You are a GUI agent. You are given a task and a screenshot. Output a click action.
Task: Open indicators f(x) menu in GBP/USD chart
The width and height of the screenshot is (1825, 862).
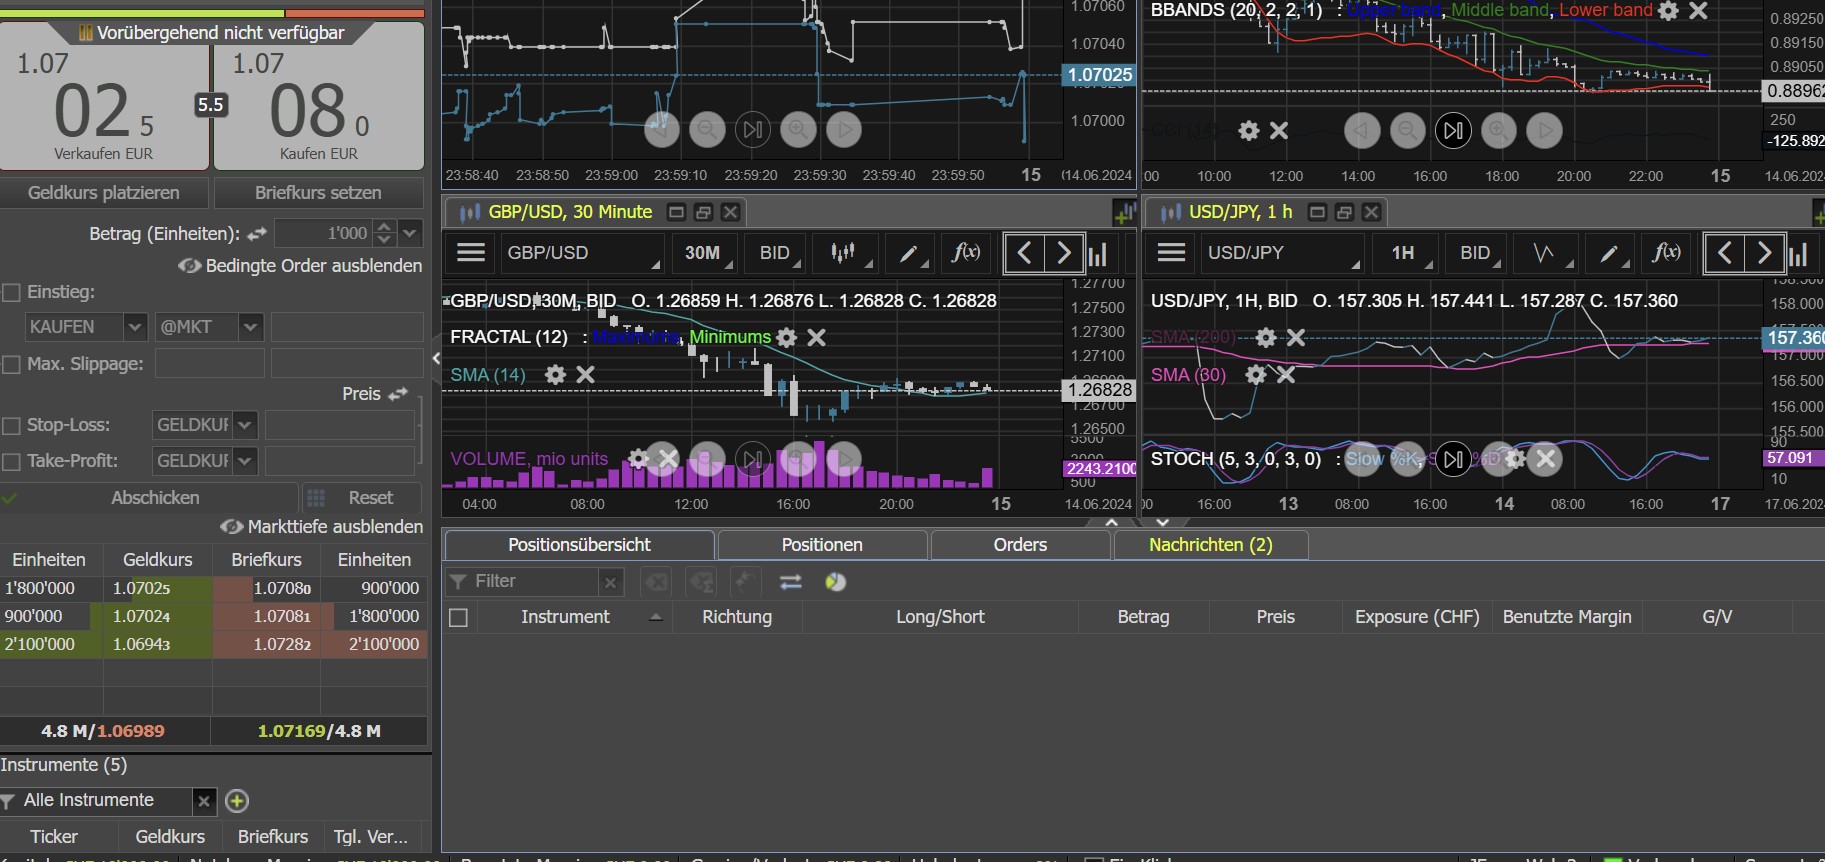point(965,253)
